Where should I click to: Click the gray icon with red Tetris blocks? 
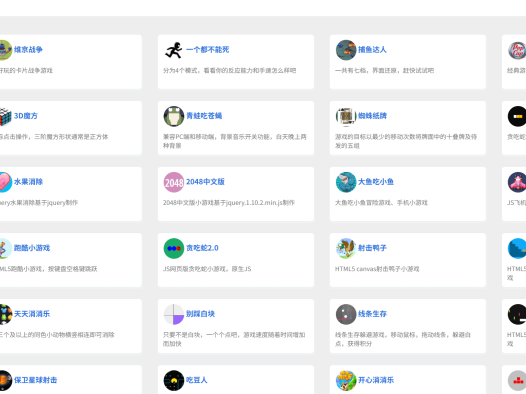click(x=517, y=381)
